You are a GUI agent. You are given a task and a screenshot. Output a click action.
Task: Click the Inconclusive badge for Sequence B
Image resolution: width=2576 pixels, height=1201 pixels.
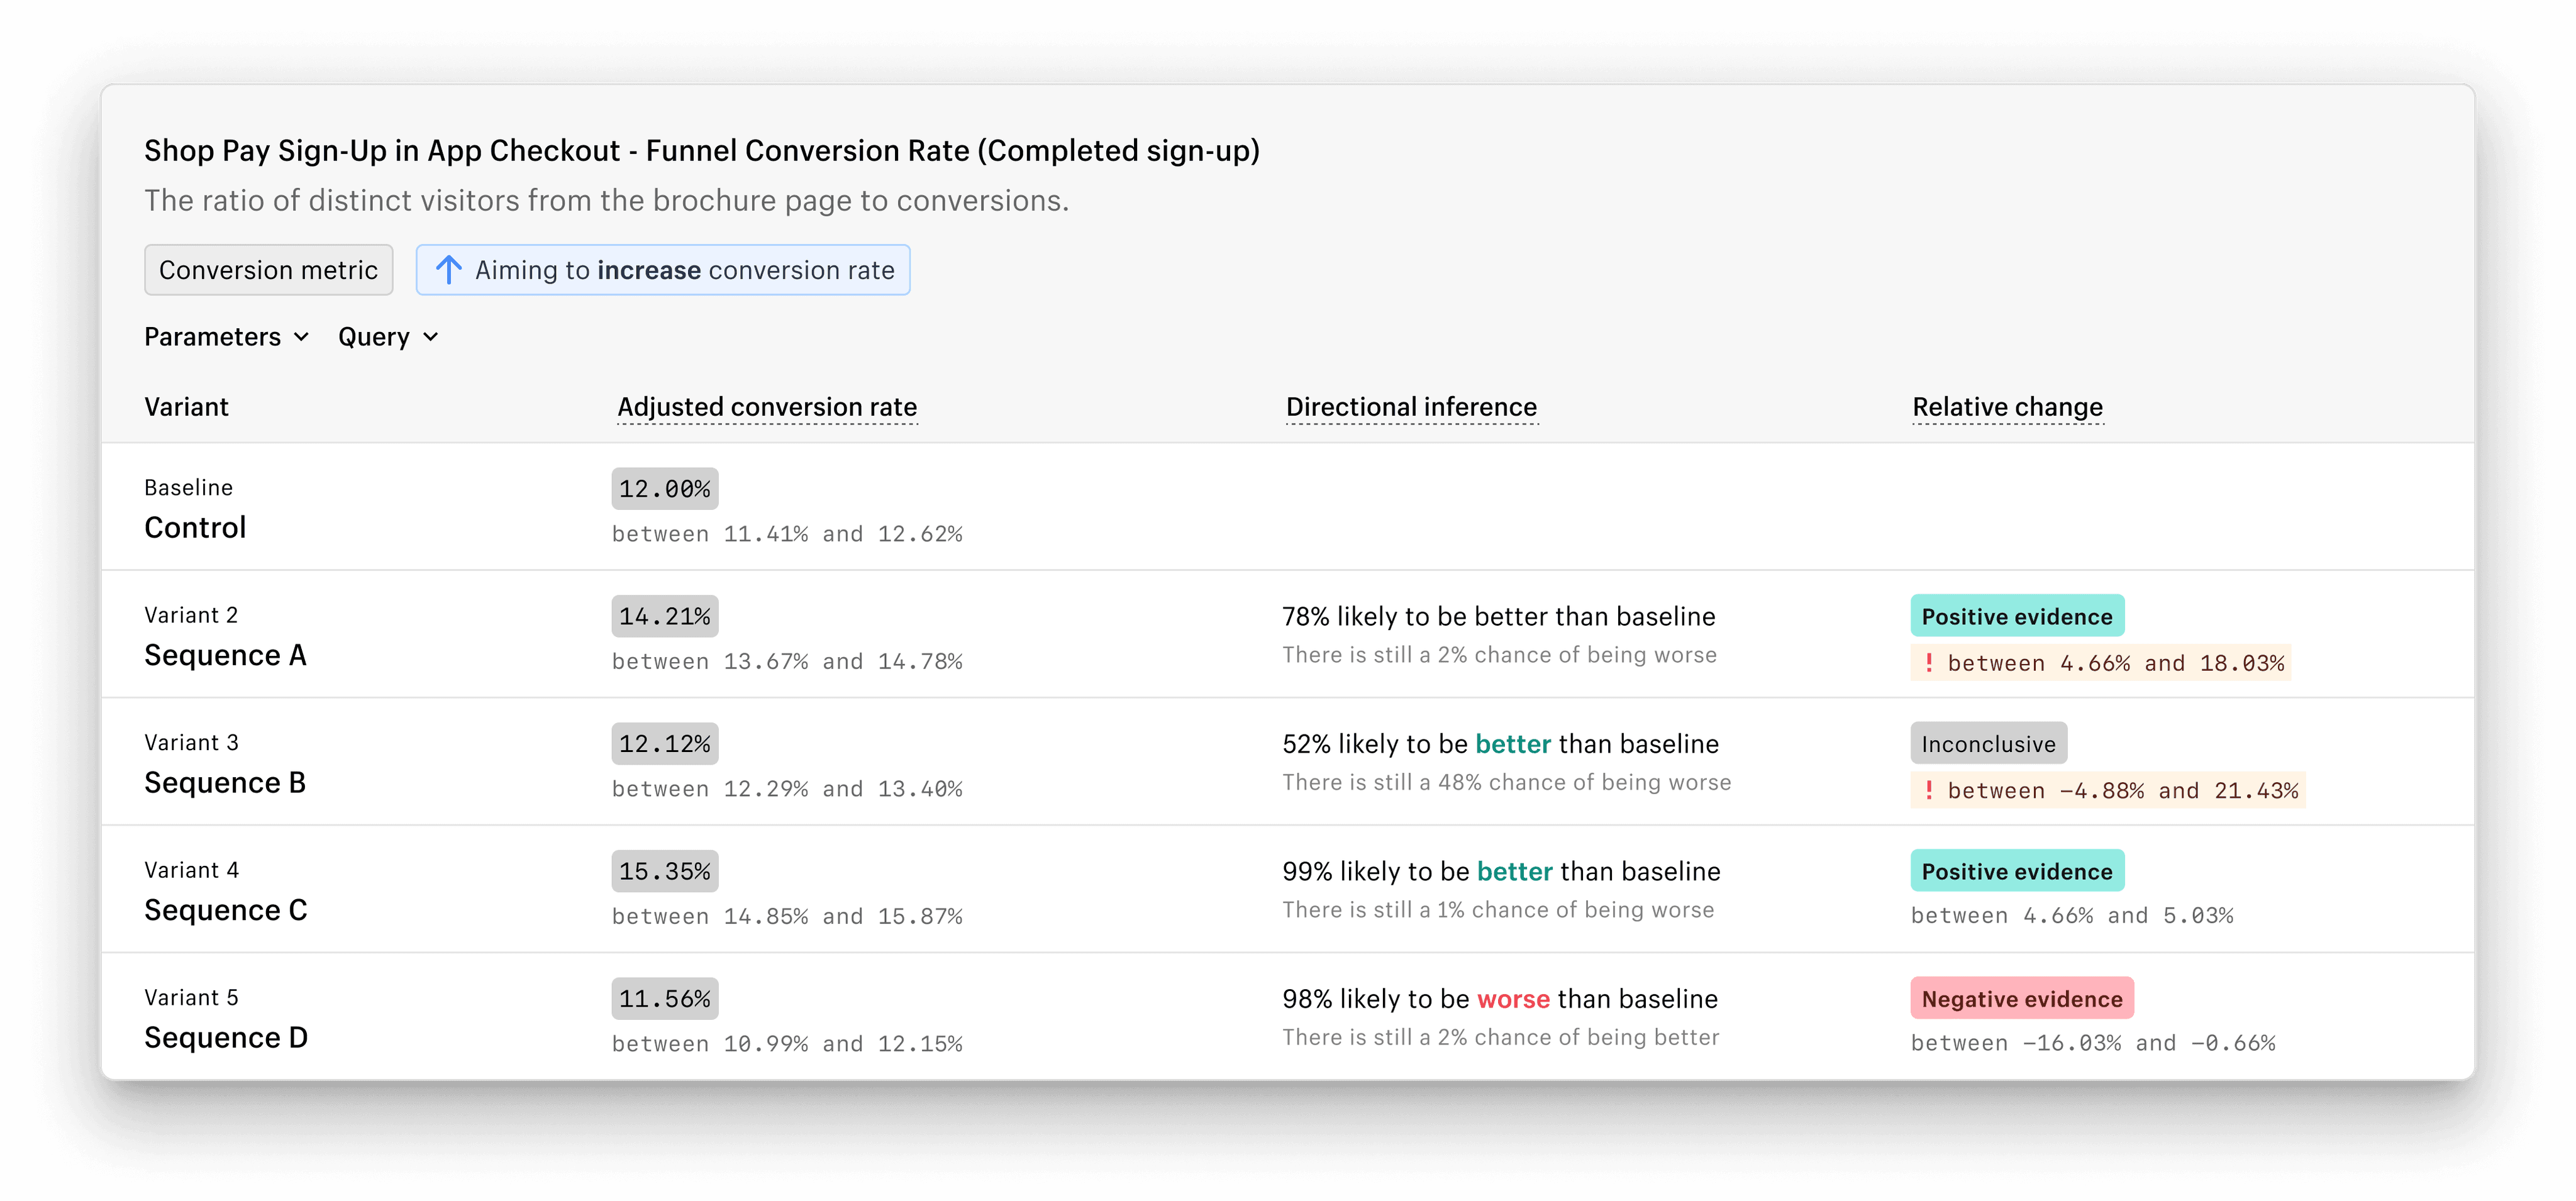point(1988,744)
